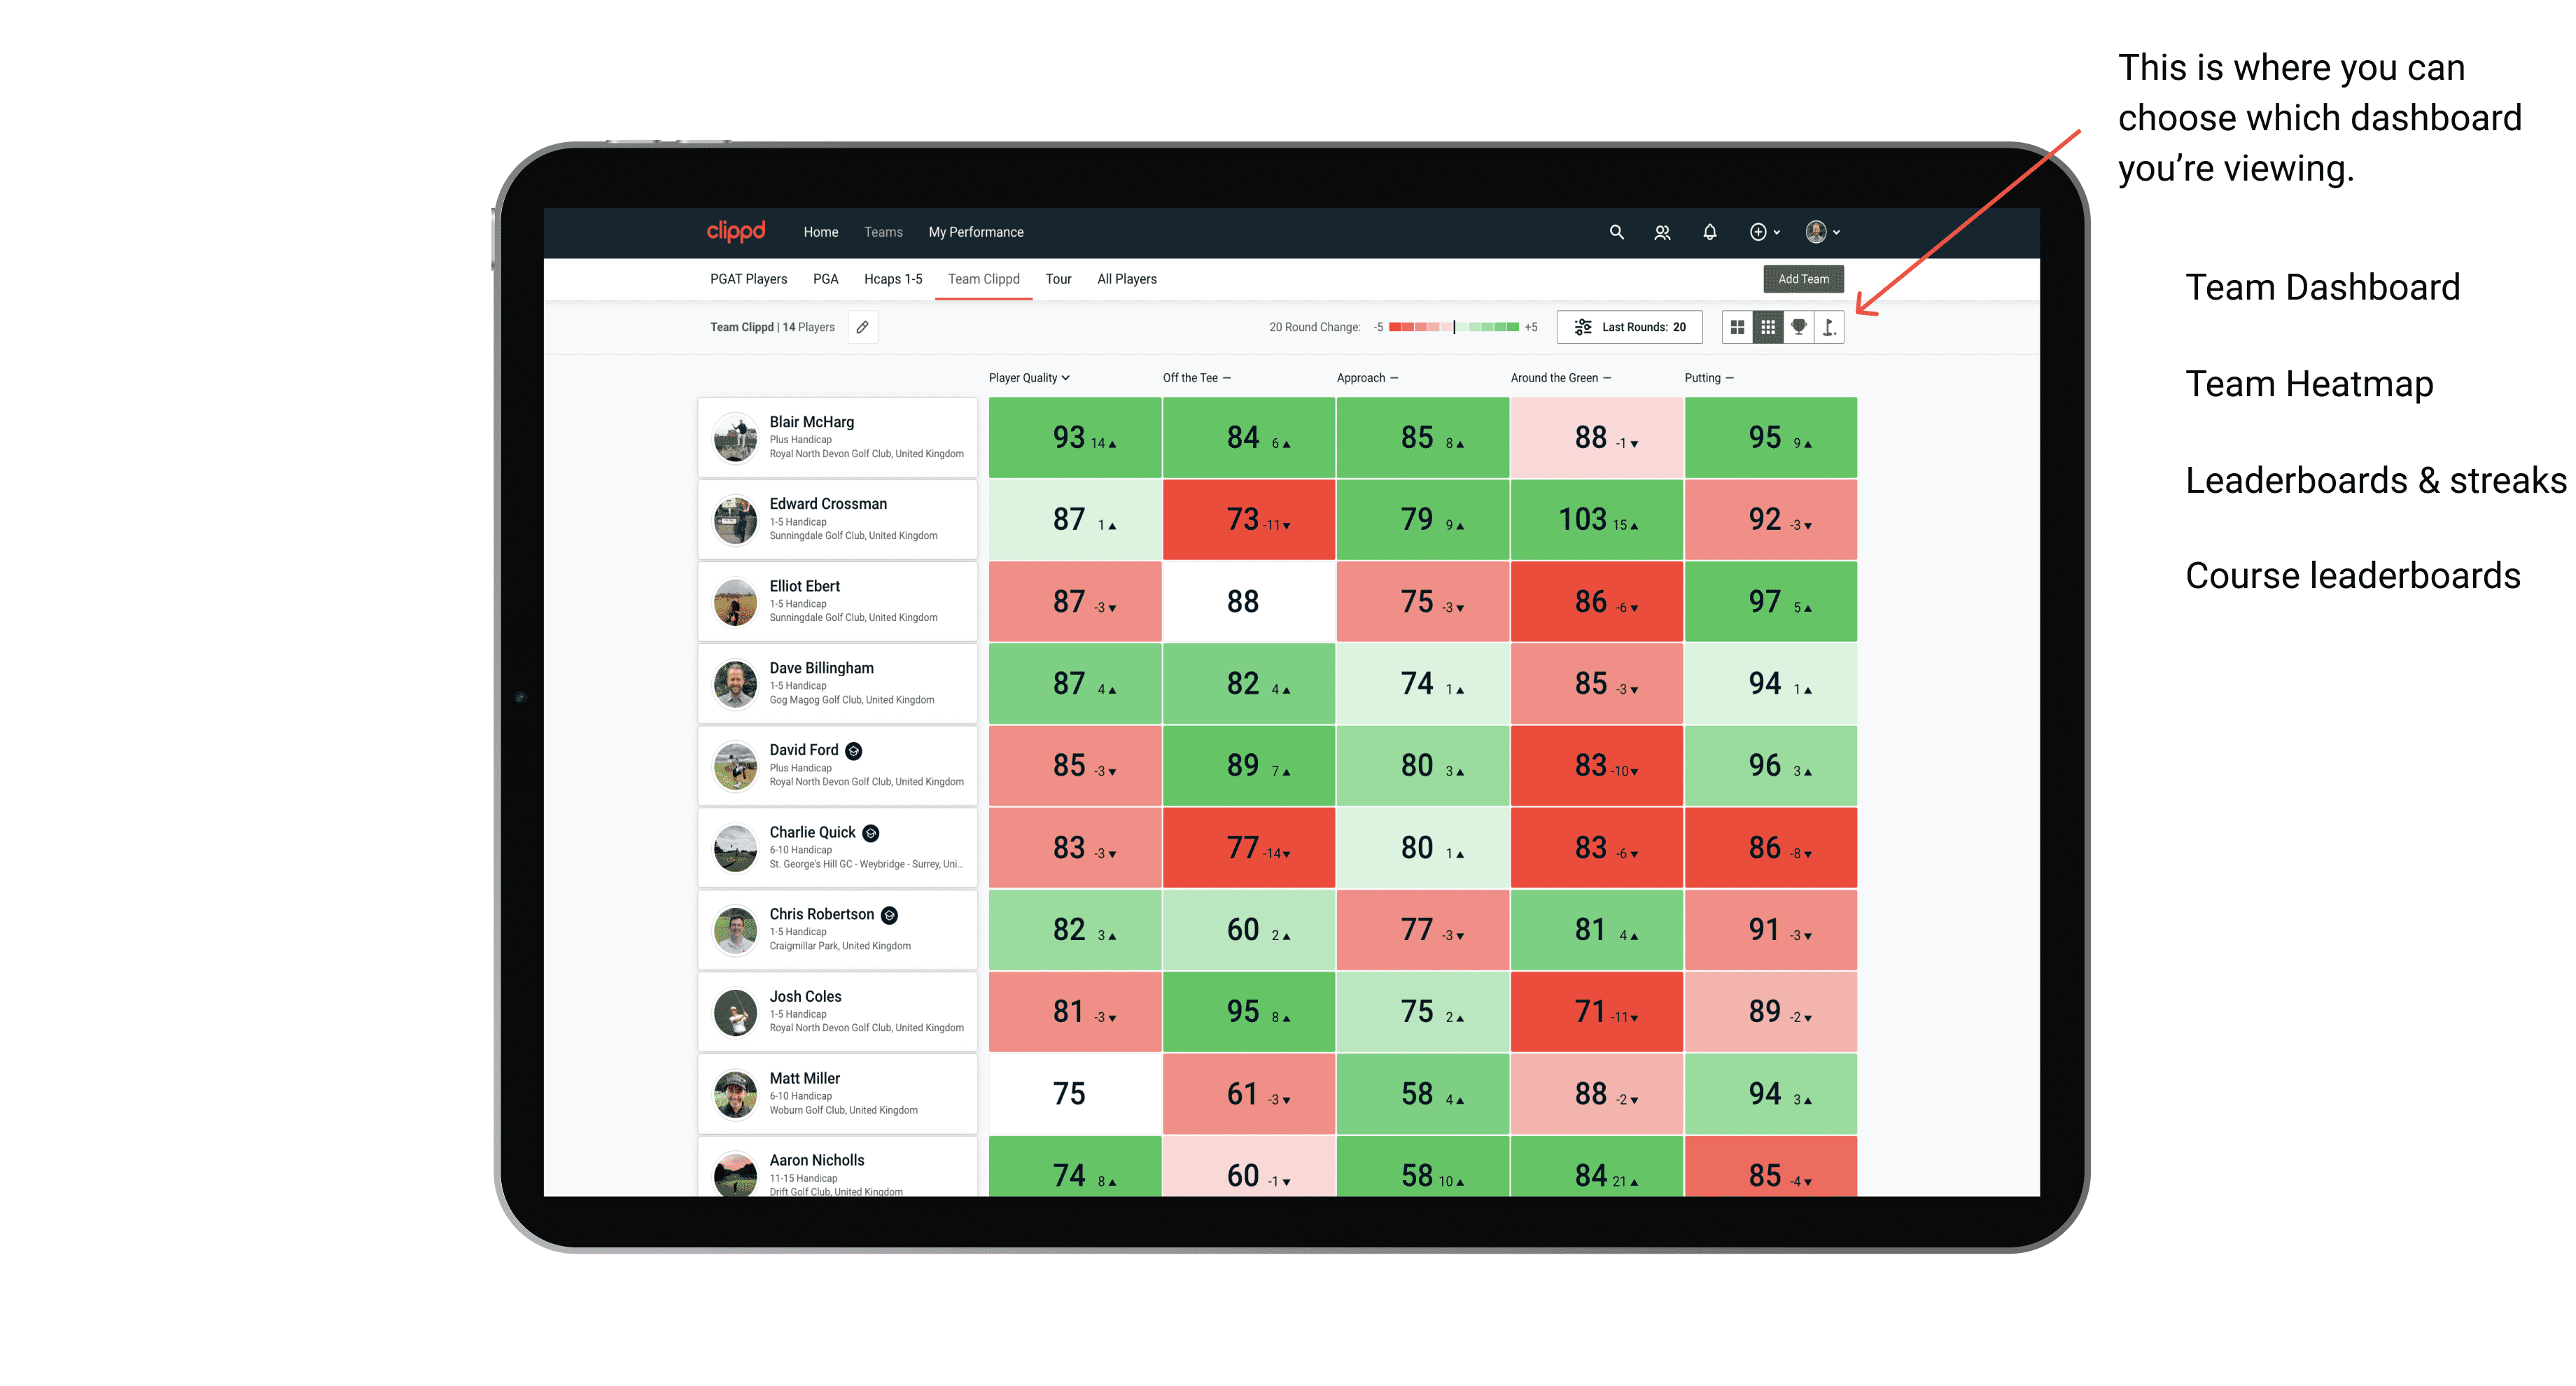
Task: Select the Team Clippd tab
Action: point(984,276)
